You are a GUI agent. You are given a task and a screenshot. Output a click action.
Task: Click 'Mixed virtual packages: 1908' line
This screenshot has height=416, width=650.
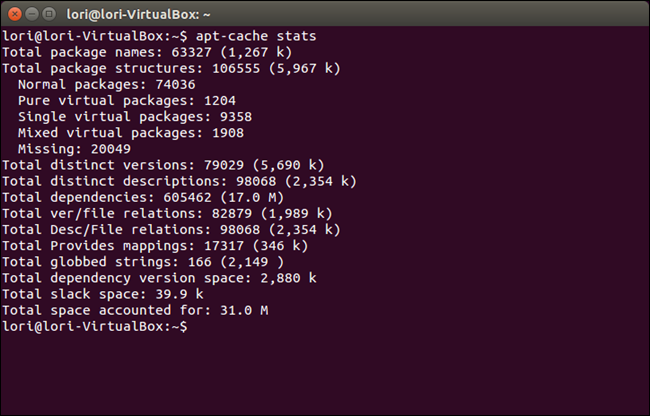(x=131, y=133)
